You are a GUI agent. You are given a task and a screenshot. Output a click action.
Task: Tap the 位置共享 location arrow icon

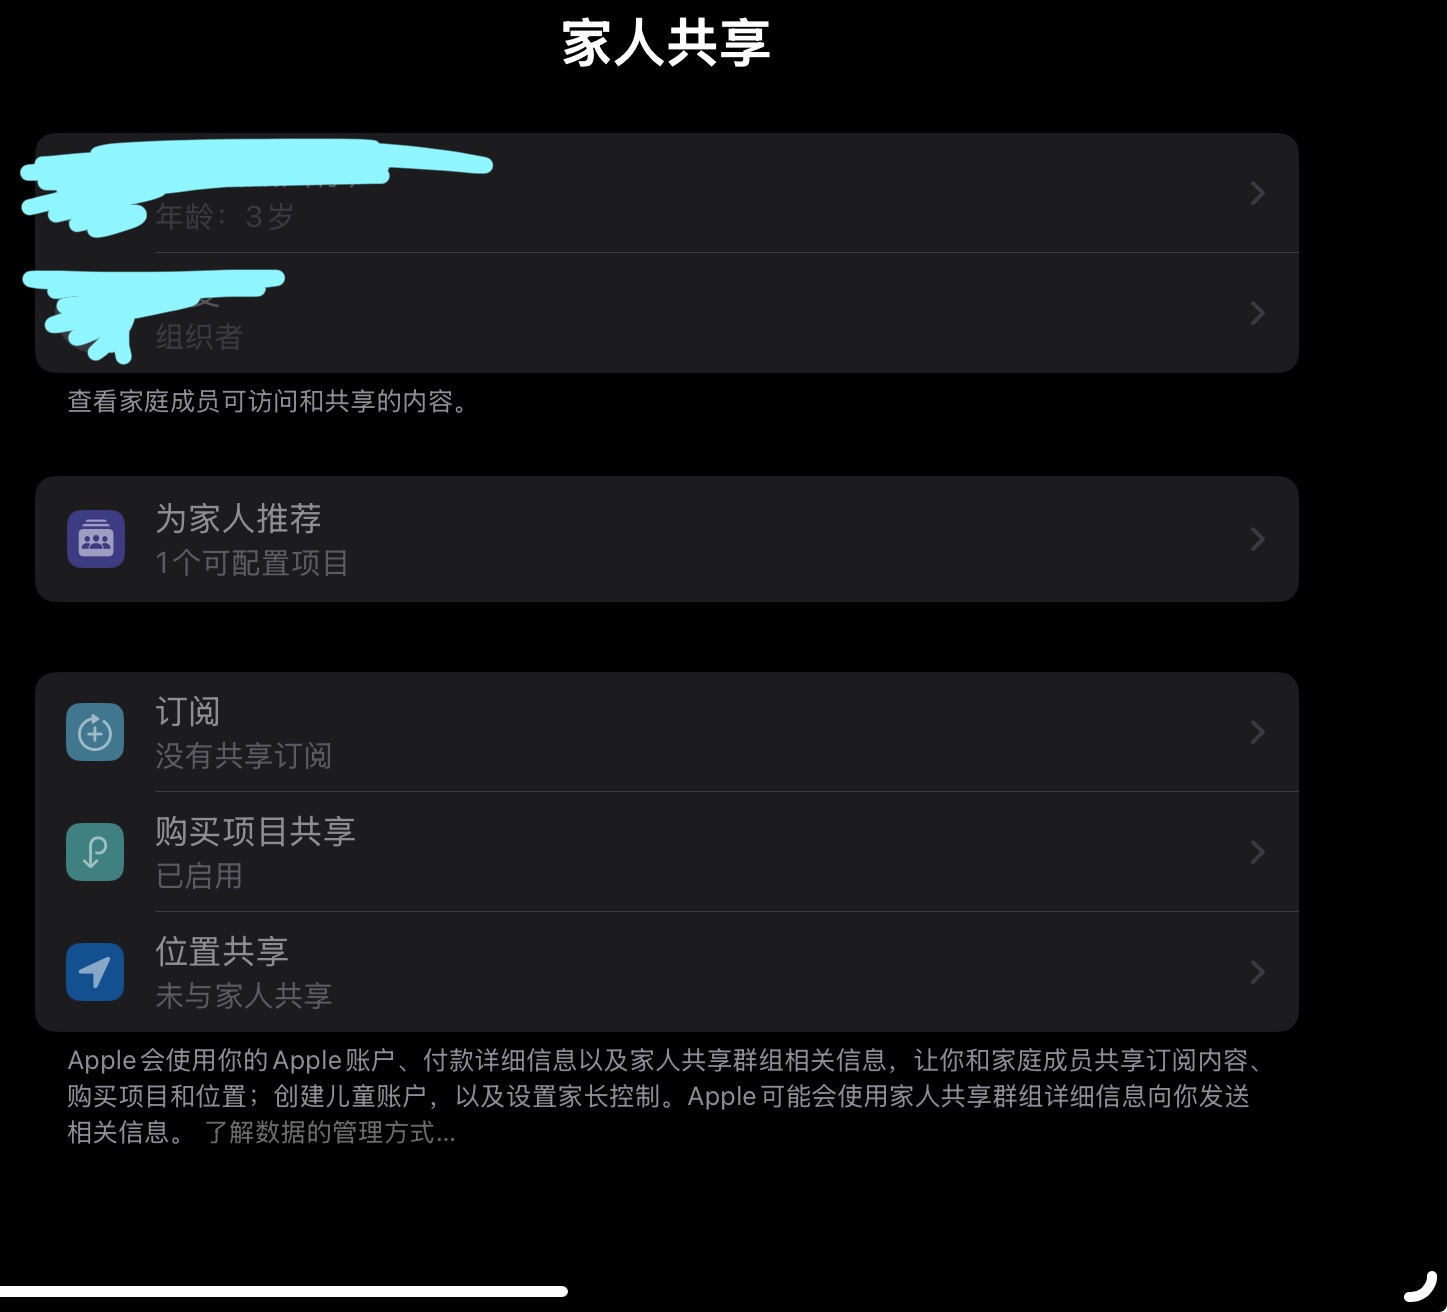click(95, 972)
